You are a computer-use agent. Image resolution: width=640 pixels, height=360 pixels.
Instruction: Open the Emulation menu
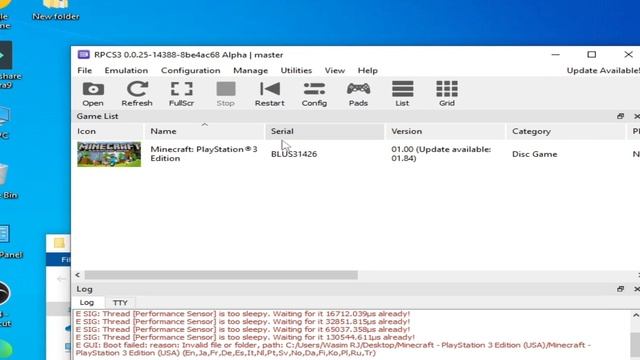(126, 71)
